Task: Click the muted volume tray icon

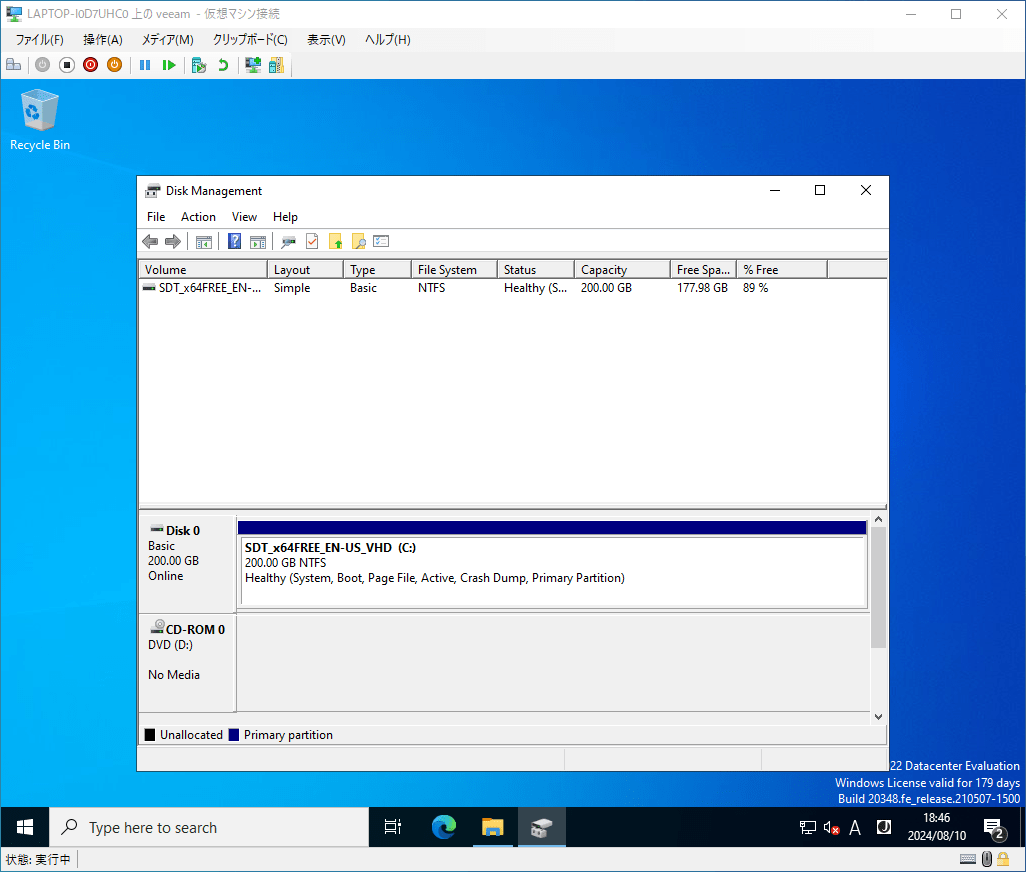Action: click(x=831, y=828)
